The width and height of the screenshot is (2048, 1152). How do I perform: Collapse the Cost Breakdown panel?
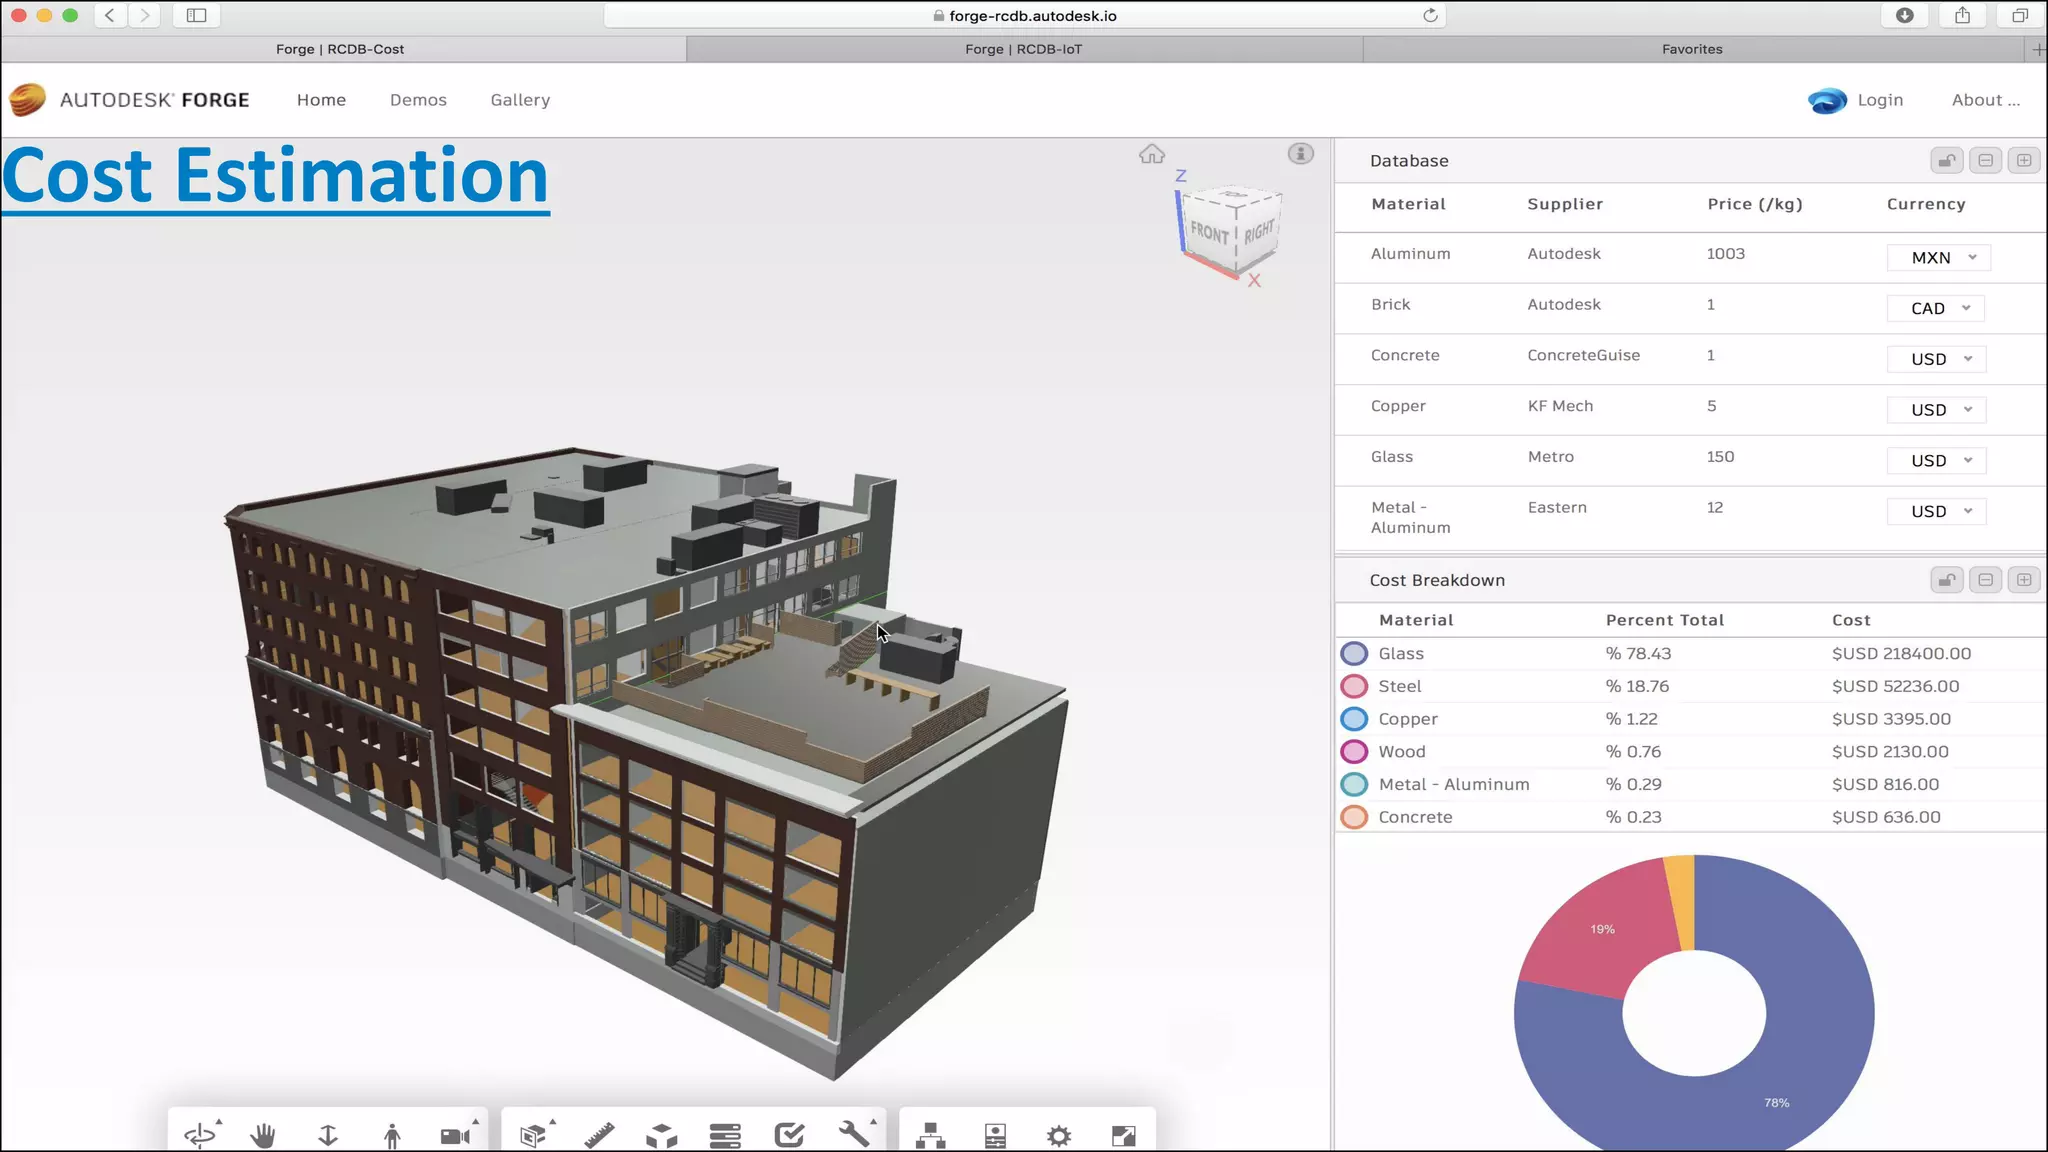click(x=1986, y=580)
